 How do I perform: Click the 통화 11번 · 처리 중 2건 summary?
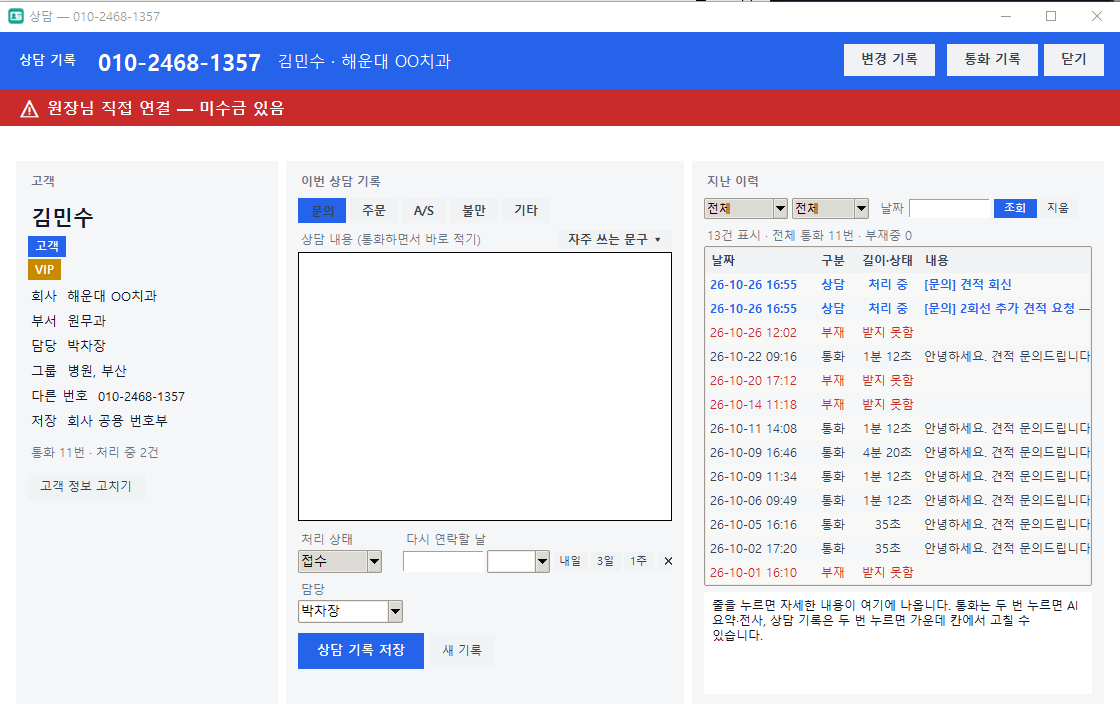(x=95, y=453)
